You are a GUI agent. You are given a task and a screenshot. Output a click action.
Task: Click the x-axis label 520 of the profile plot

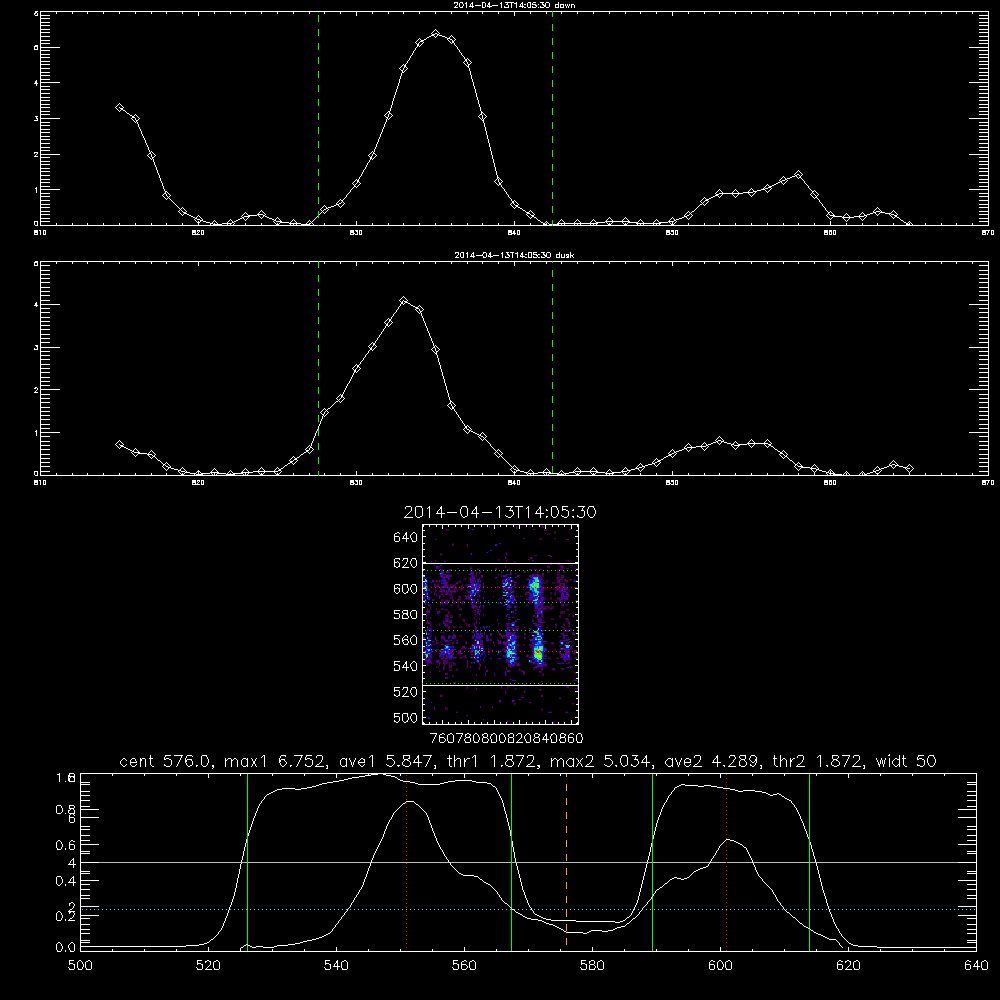(208, 966)
